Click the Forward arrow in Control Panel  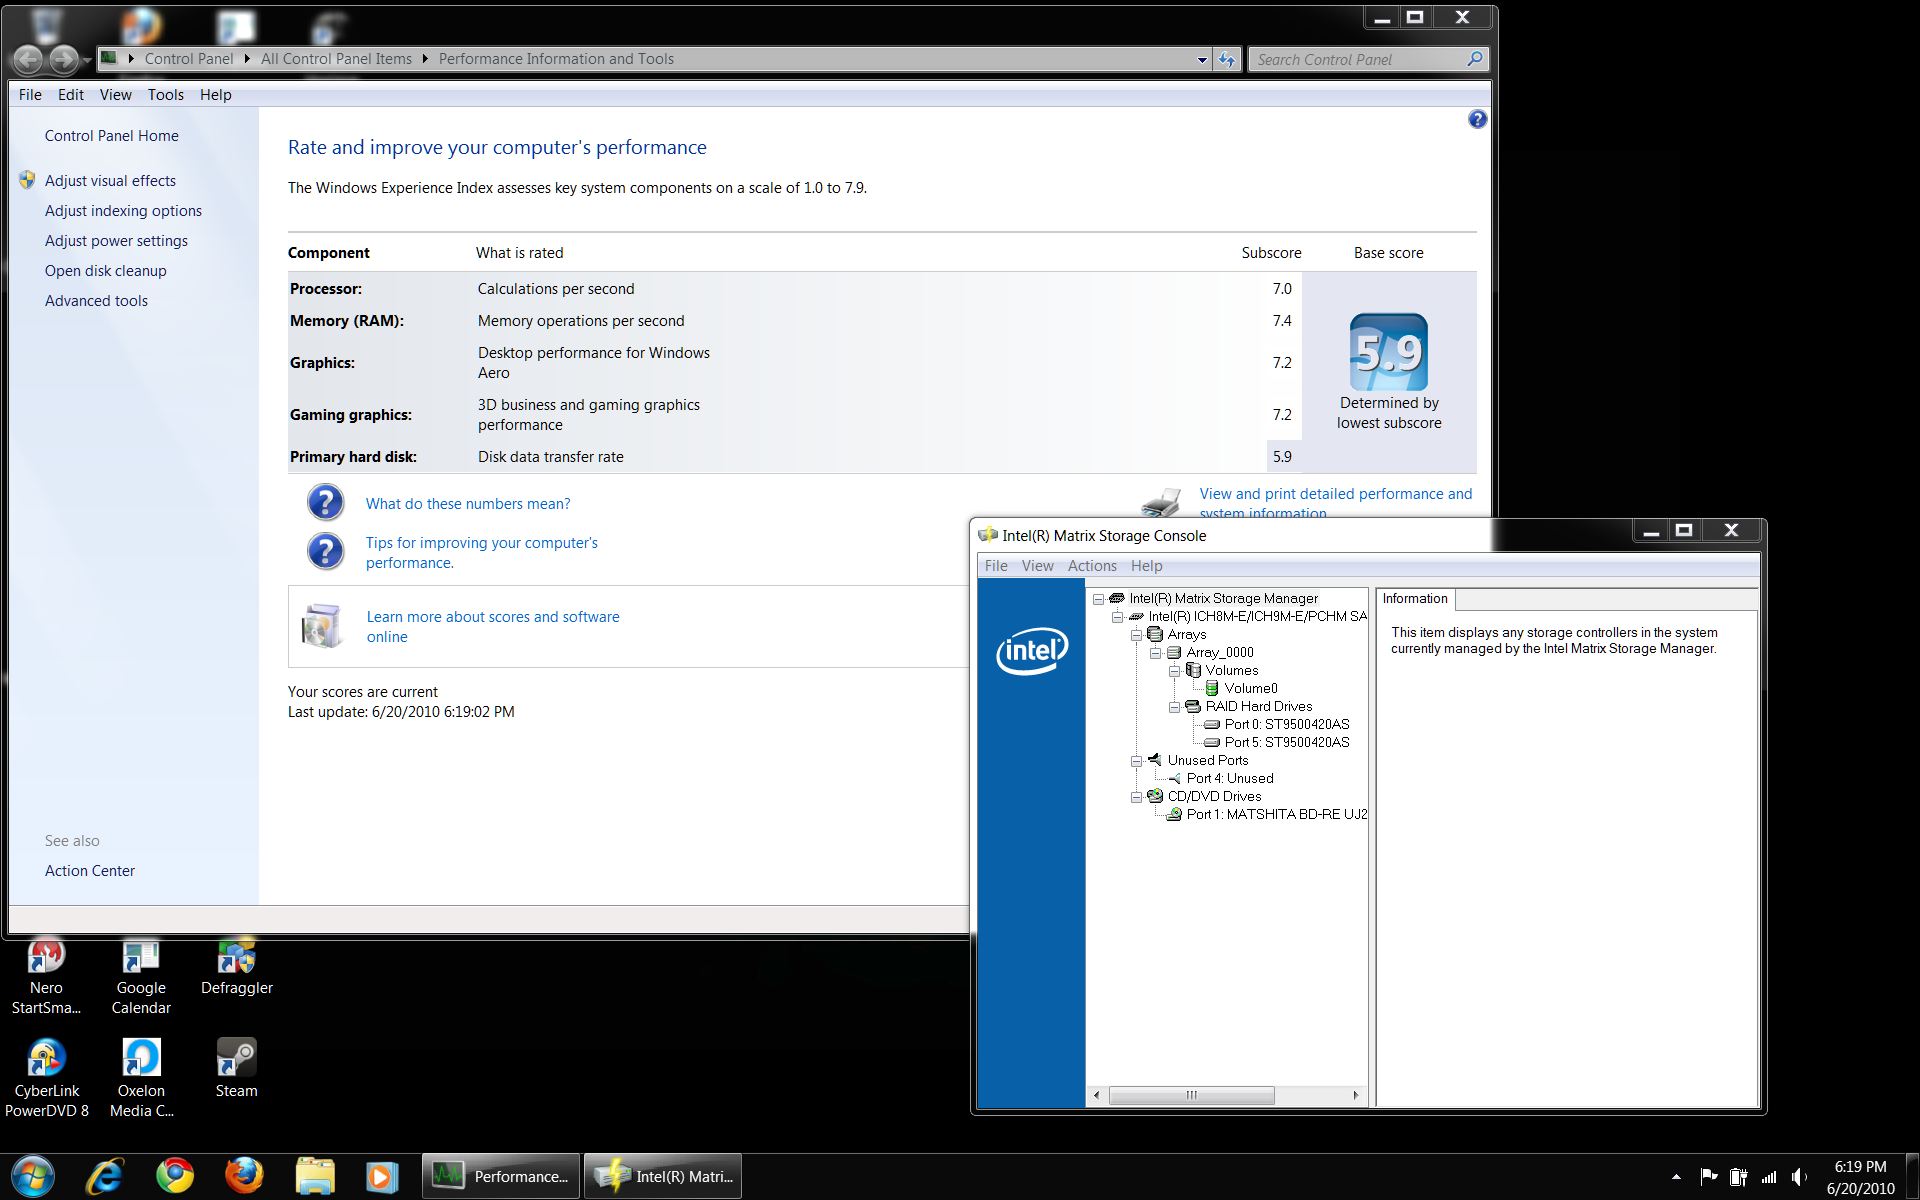pos(63,60)
